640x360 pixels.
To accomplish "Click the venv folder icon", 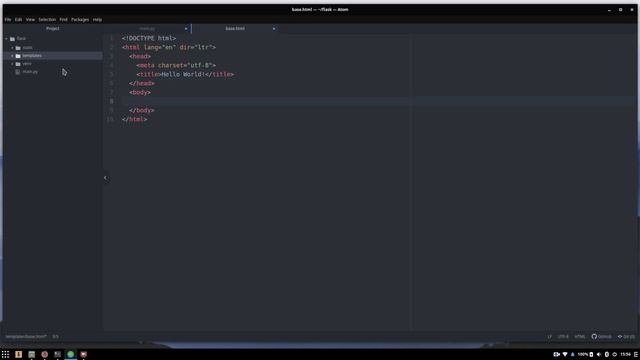I will 18,64.
